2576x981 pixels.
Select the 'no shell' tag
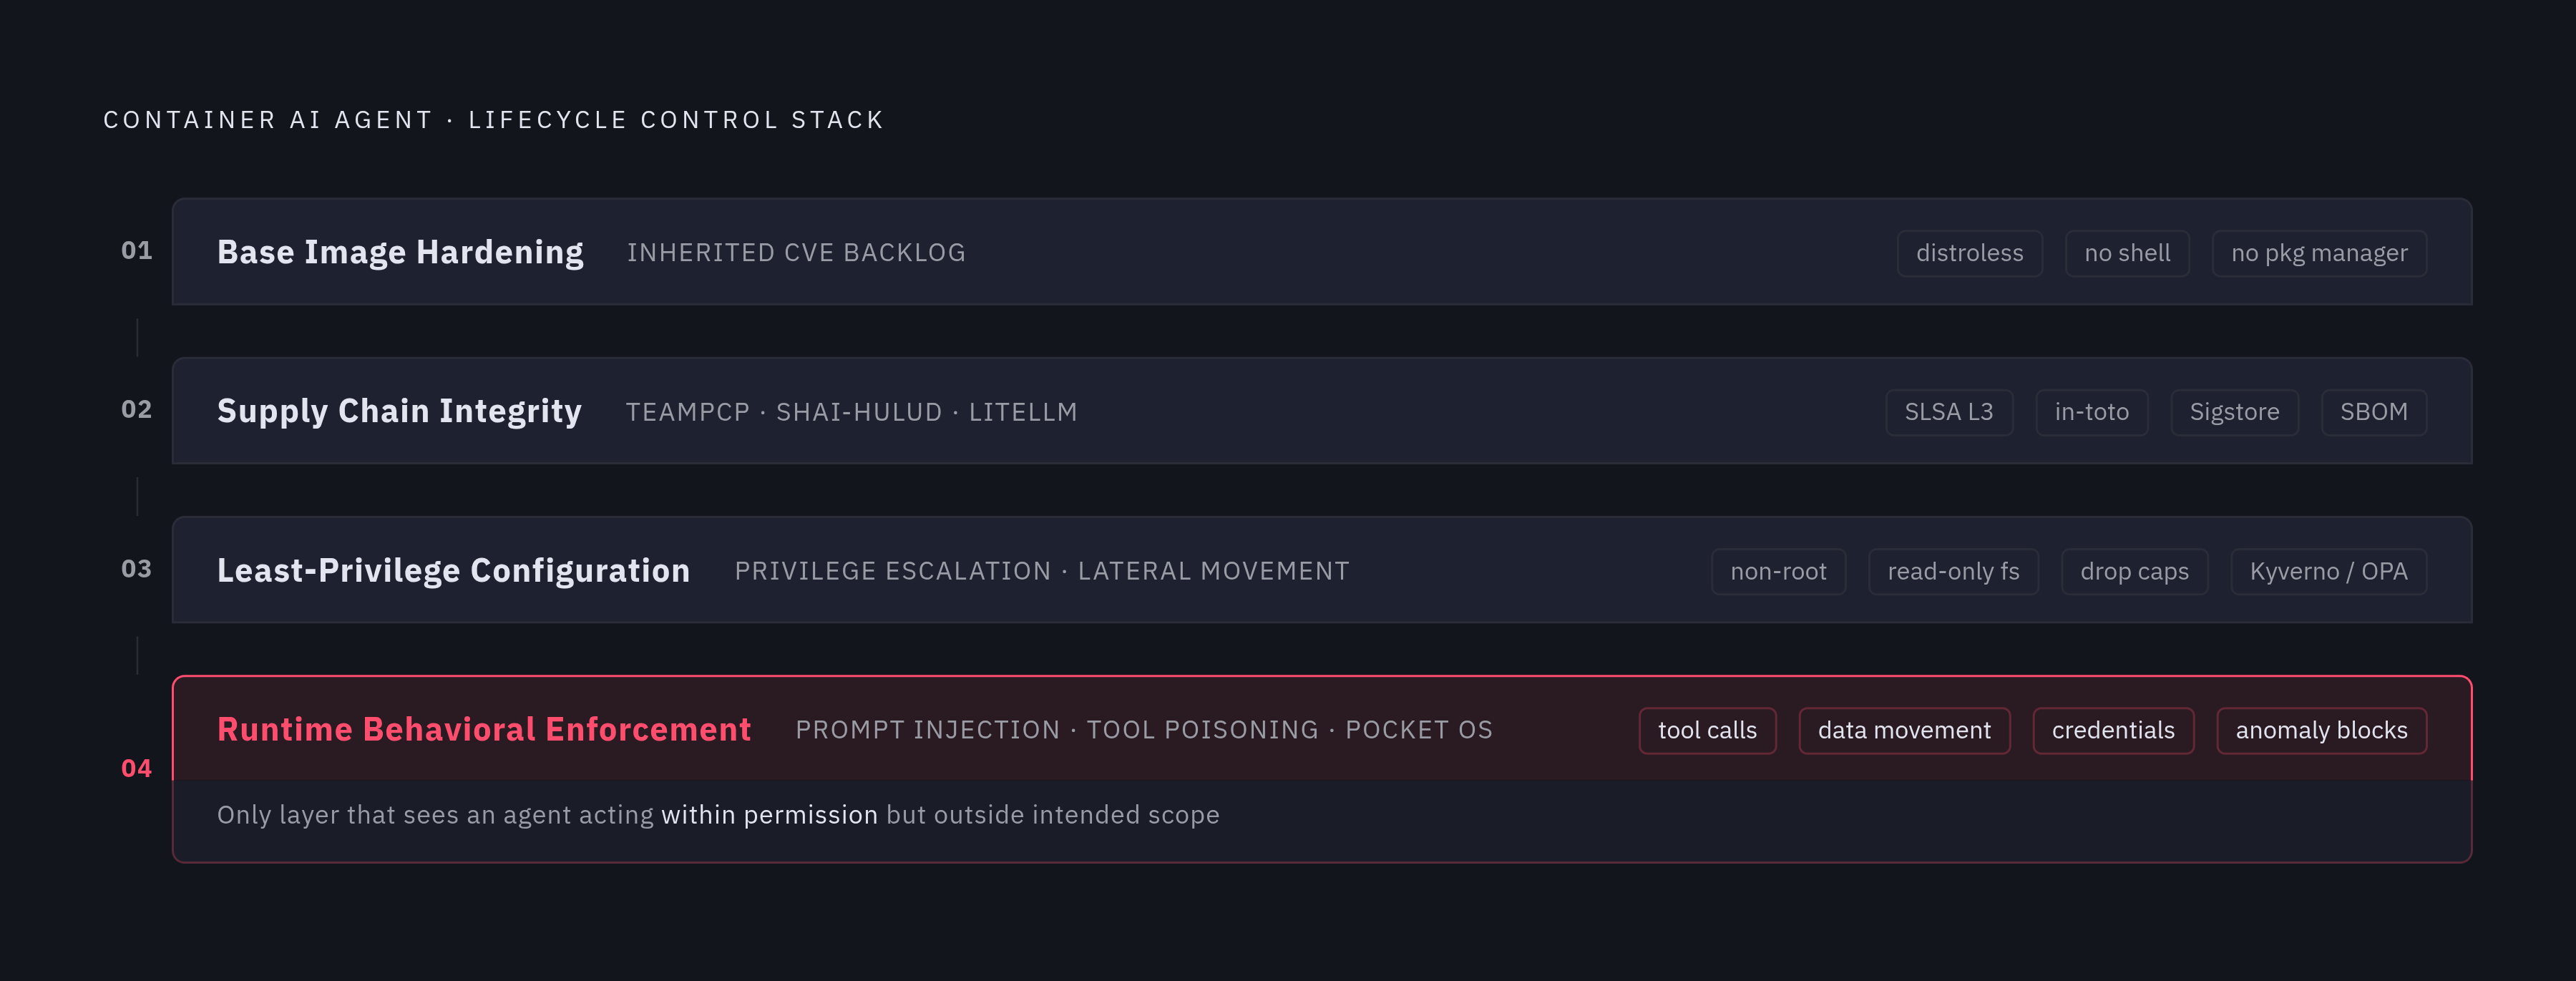click(x=2127, y=253)
